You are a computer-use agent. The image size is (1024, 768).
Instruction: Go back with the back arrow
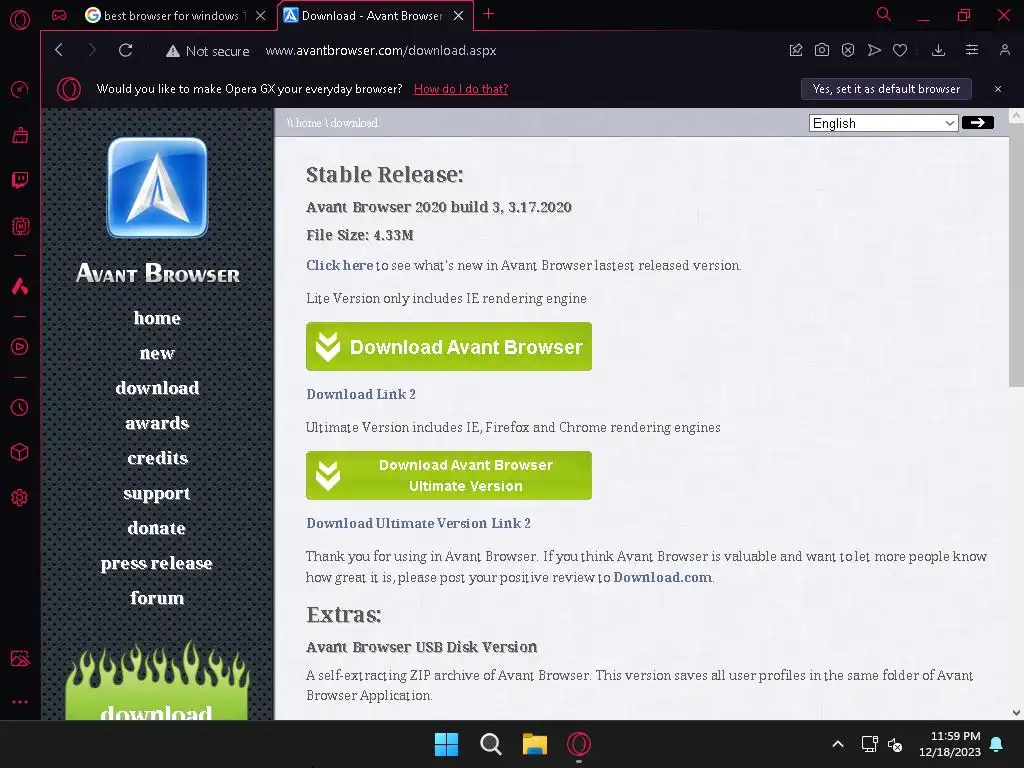click(x=59, y=50)
